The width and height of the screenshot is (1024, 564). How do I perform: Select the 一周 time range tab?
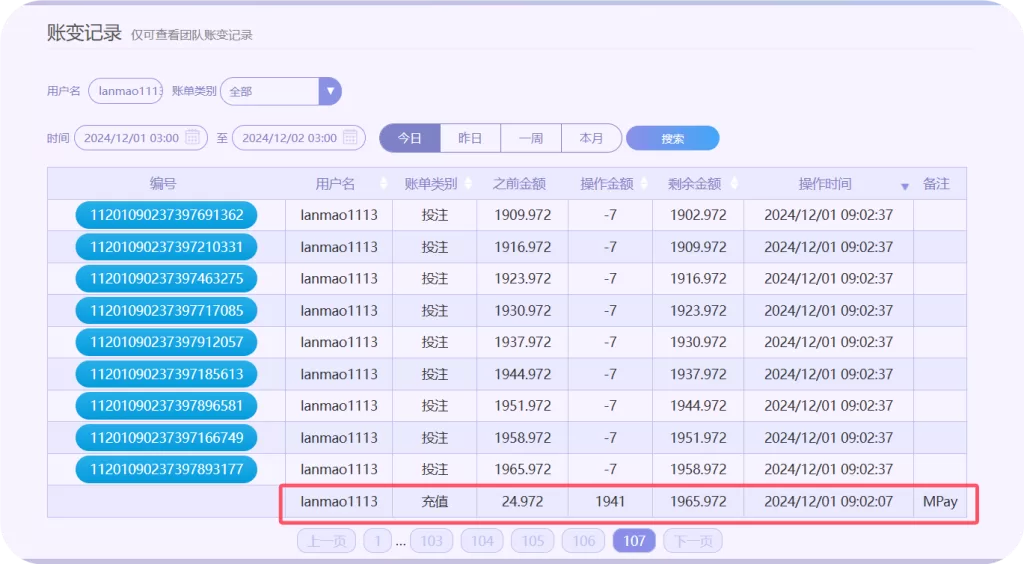[x=531, y=138]
